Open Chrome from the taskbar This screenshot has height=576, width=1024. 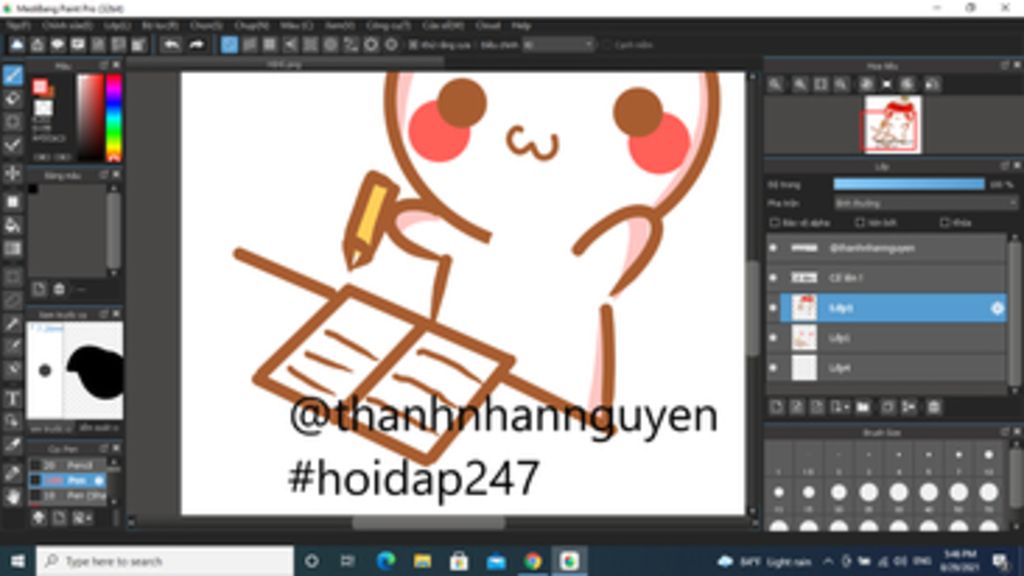pyautogui.click(x=532, y=561)
